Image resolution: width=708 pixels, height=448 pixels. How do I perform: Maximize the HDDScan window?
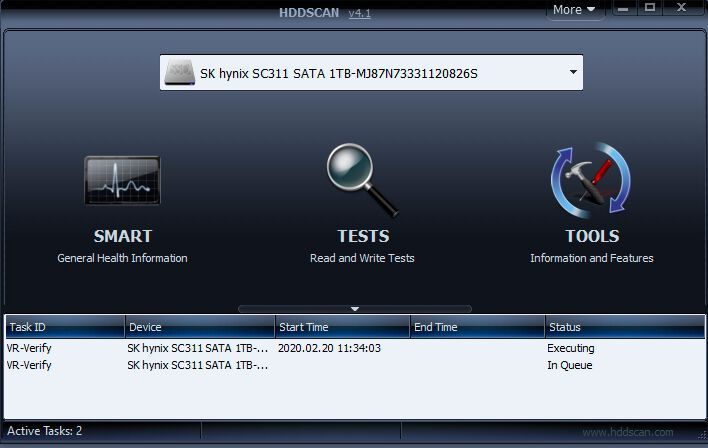click(650, 8)
